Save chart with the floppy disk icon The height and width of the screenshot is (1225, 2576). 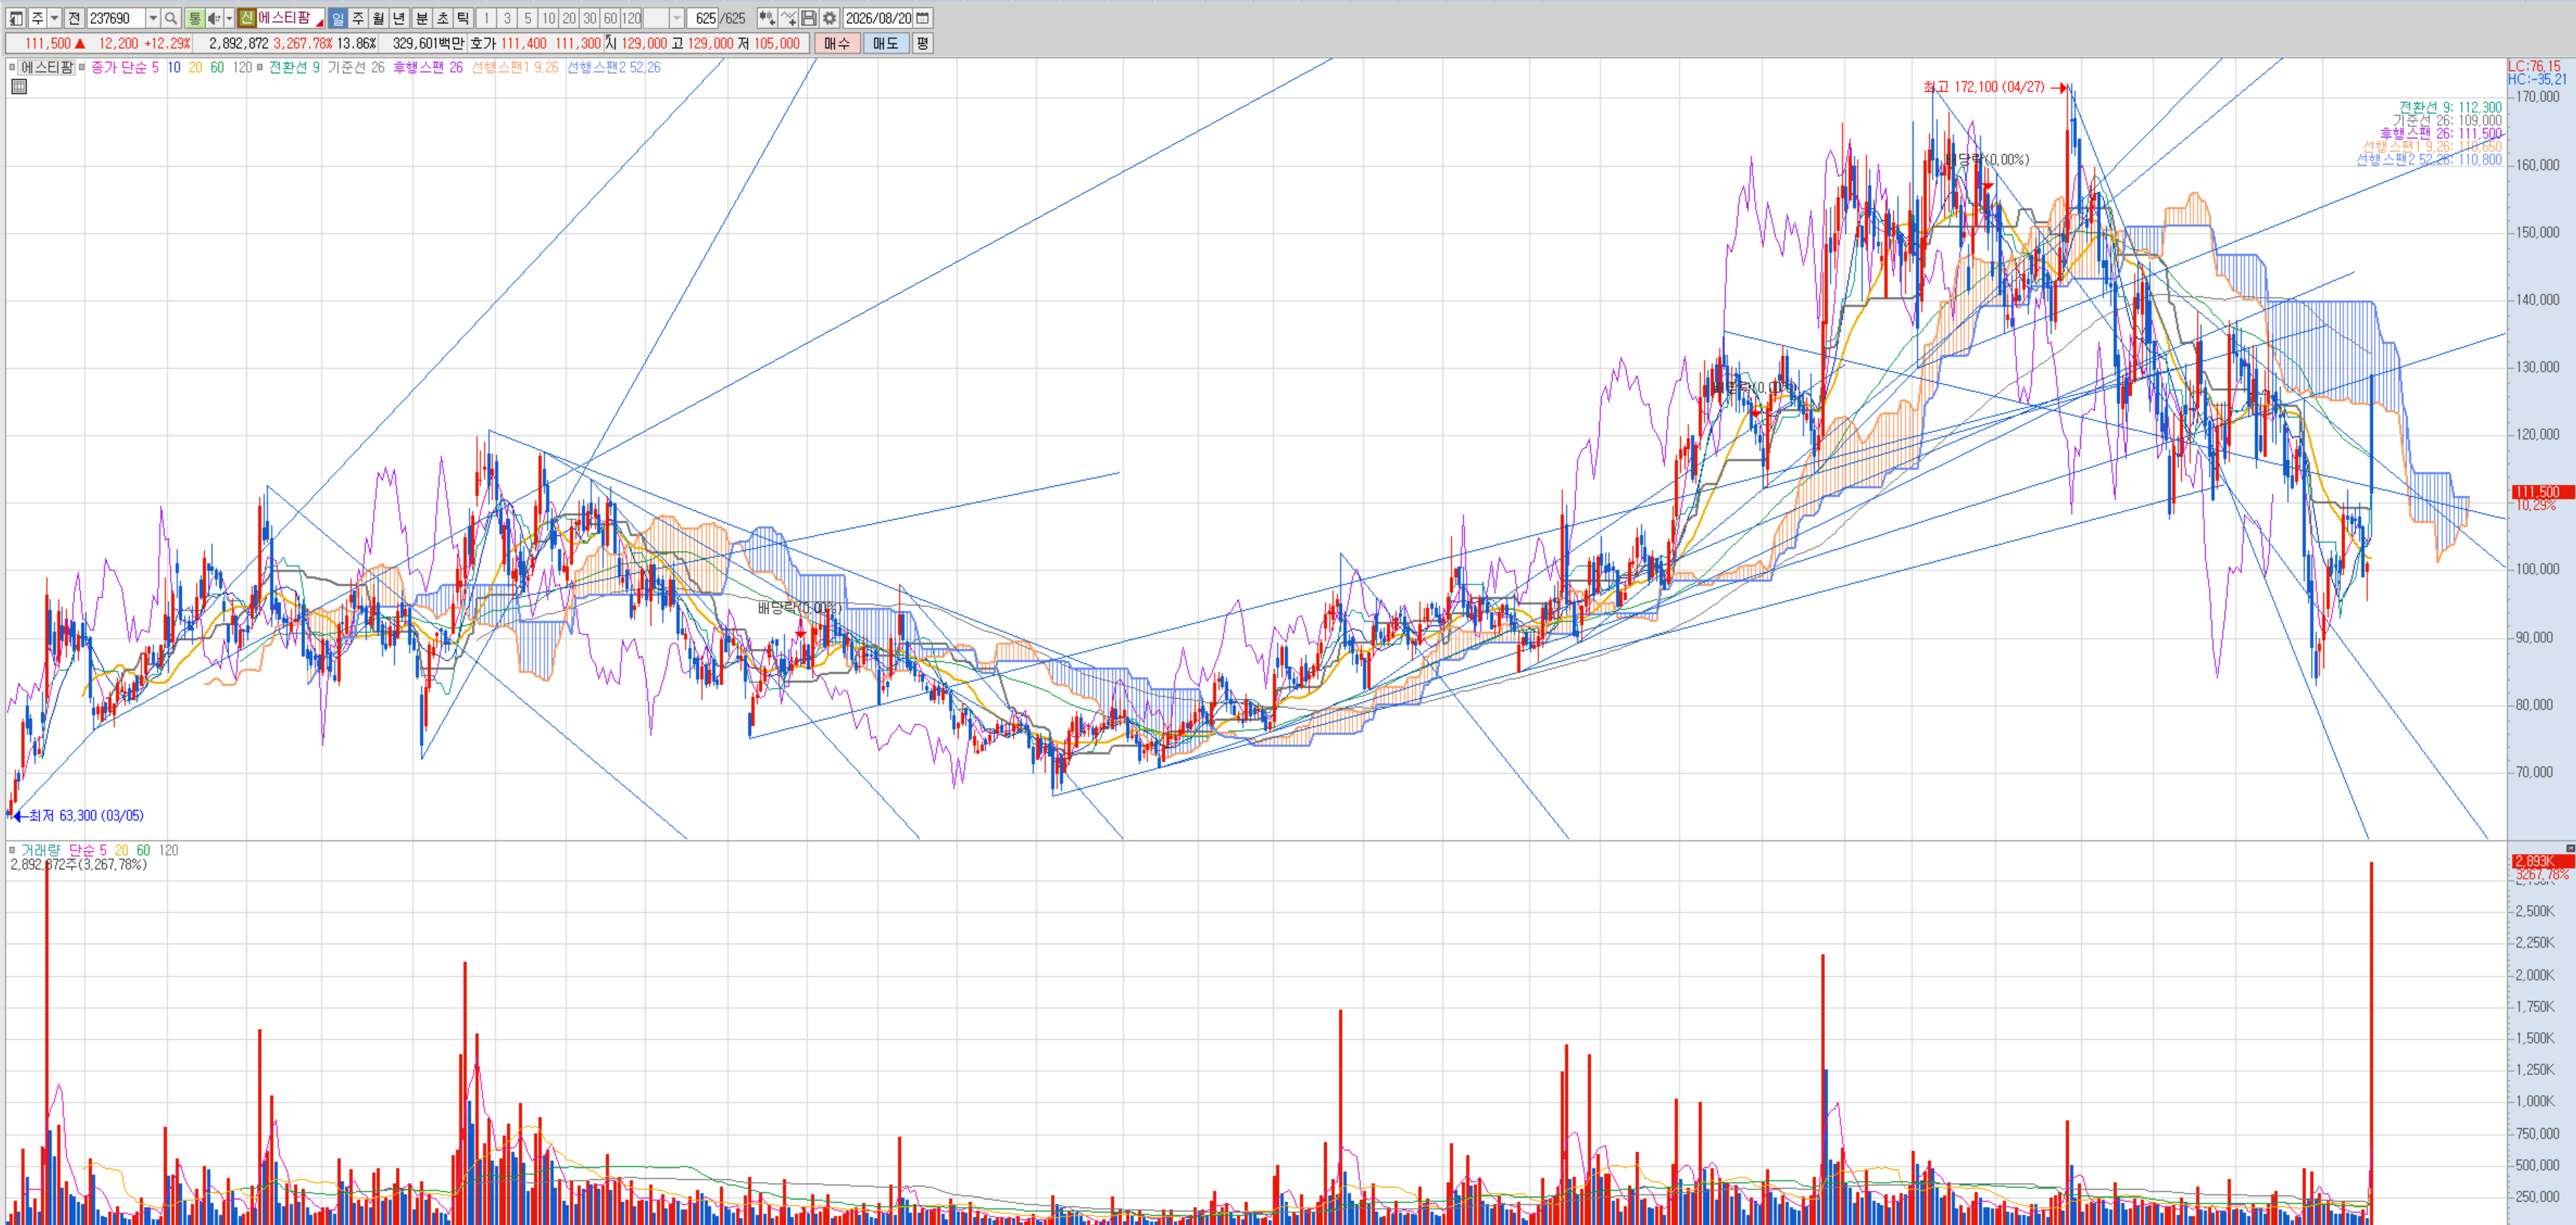[x=809, y=18]
